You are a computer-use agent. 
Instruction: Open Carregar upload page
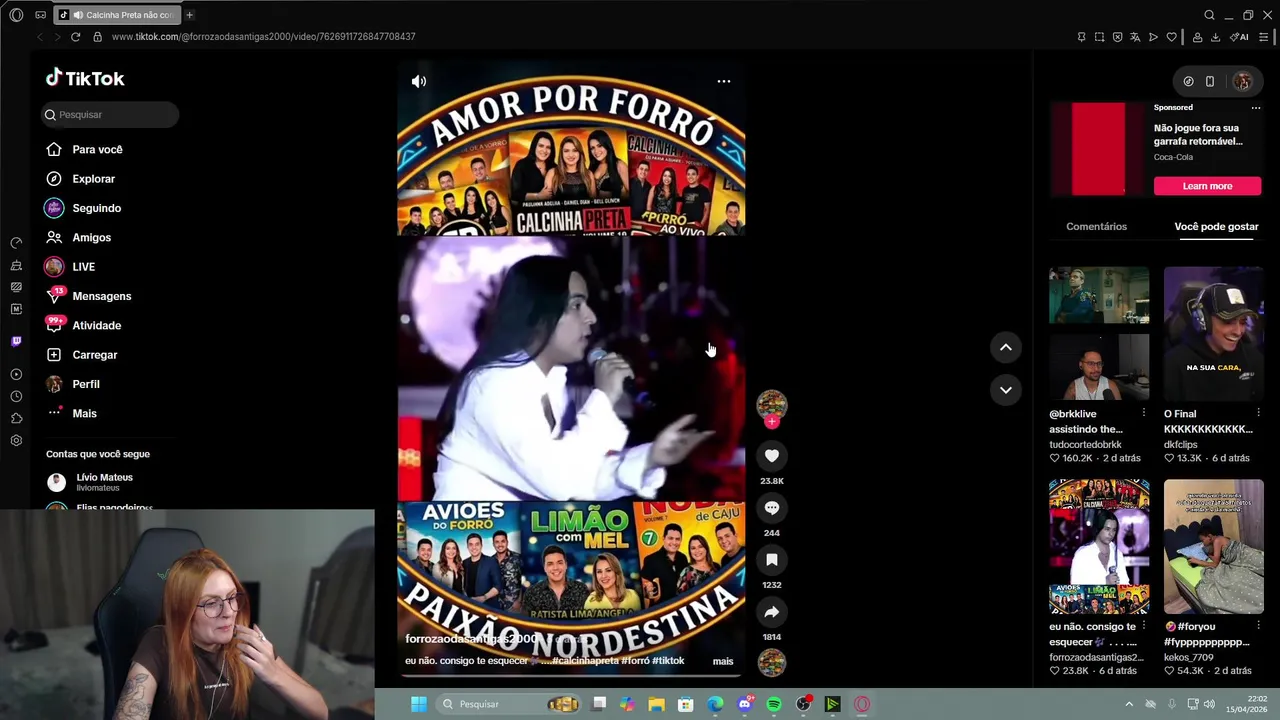[x=81, y=355]
